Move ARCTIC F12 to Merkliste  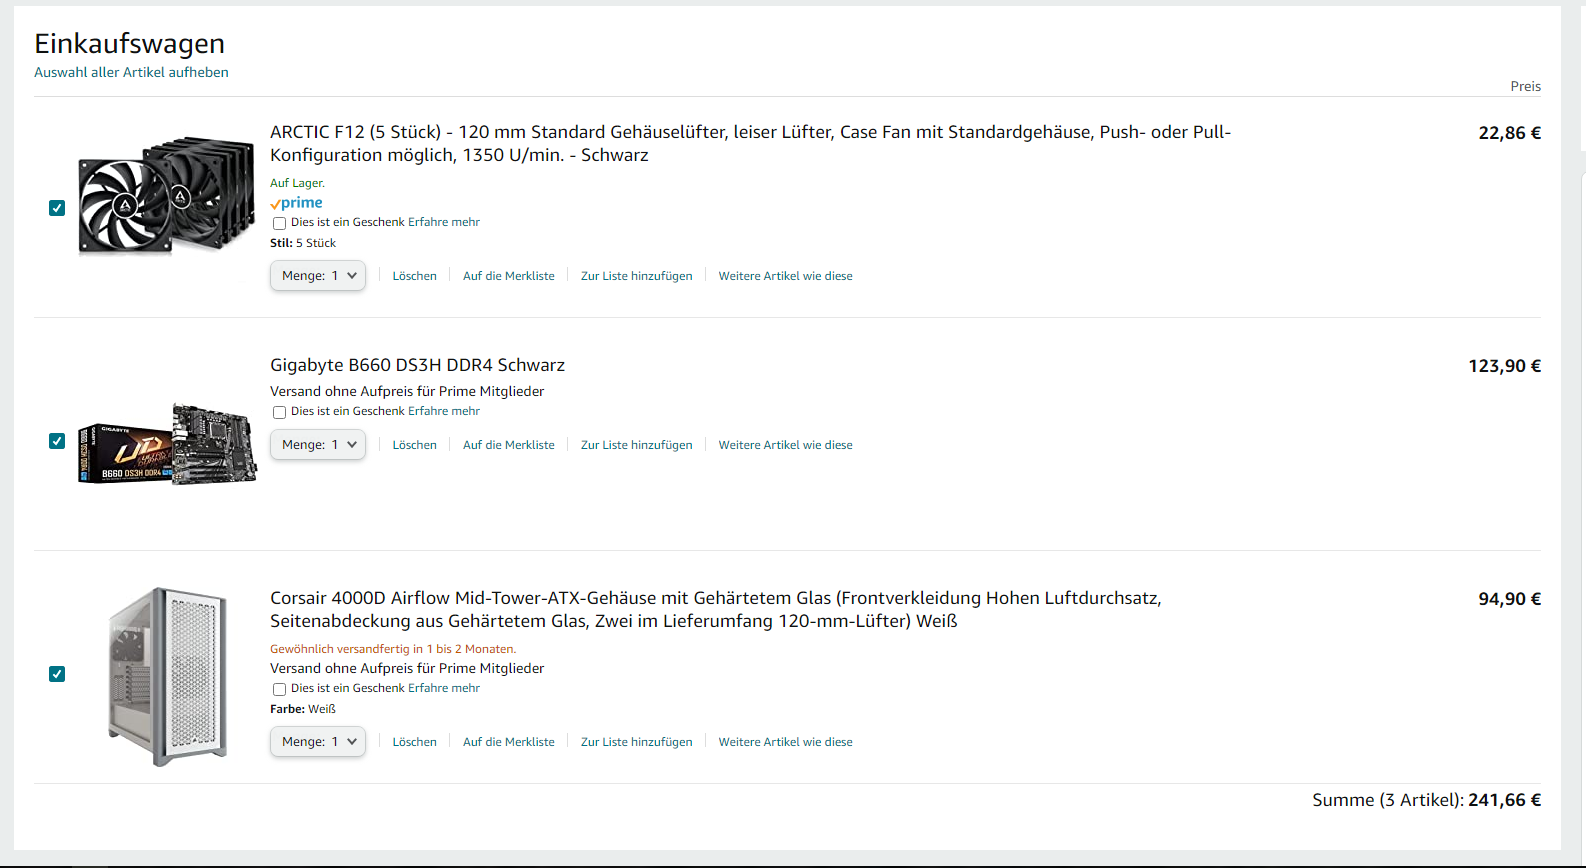point(508,276)
